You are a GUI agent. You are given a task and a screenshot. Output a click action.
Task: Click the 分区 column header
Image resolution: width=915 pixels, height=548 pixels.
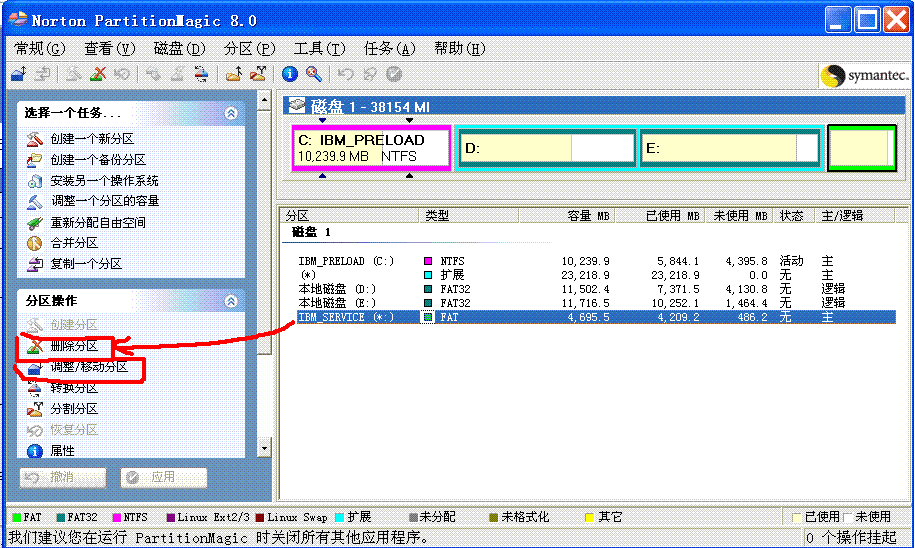pos(349,215)
